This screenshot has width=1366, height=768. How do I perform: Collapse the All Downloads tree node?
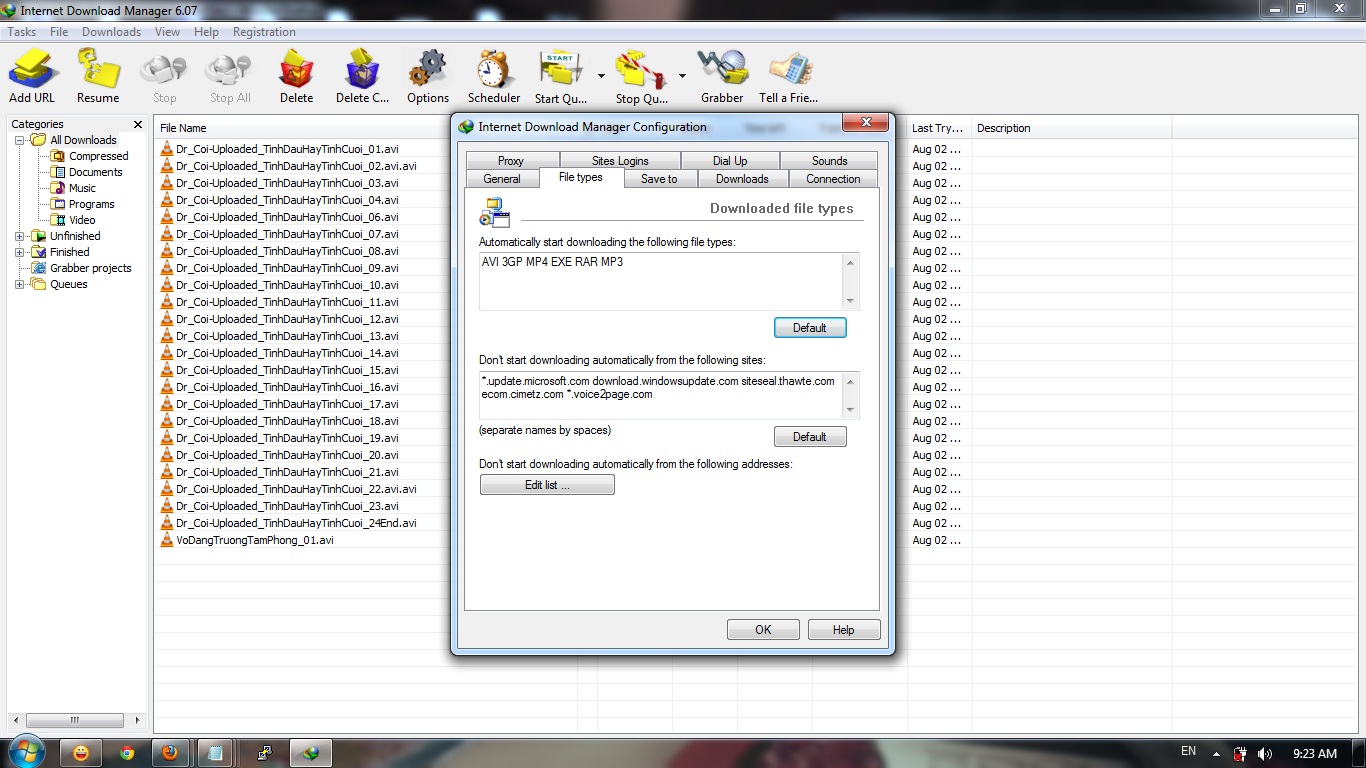[19, 140]
